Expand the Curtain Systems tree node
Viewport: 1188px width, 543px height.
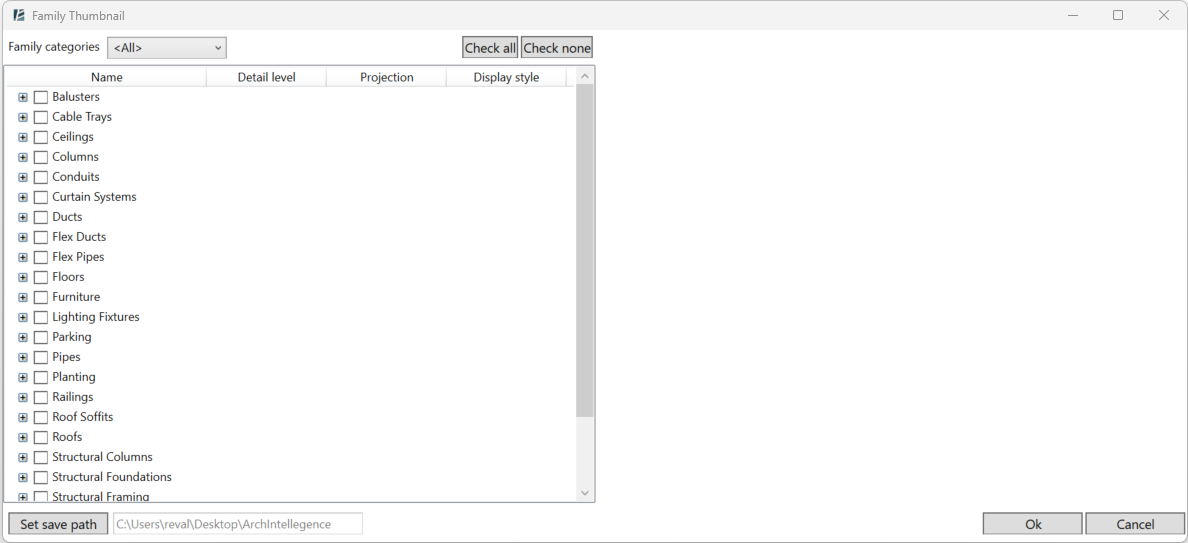pyautogui.click(x=23, y=197)
